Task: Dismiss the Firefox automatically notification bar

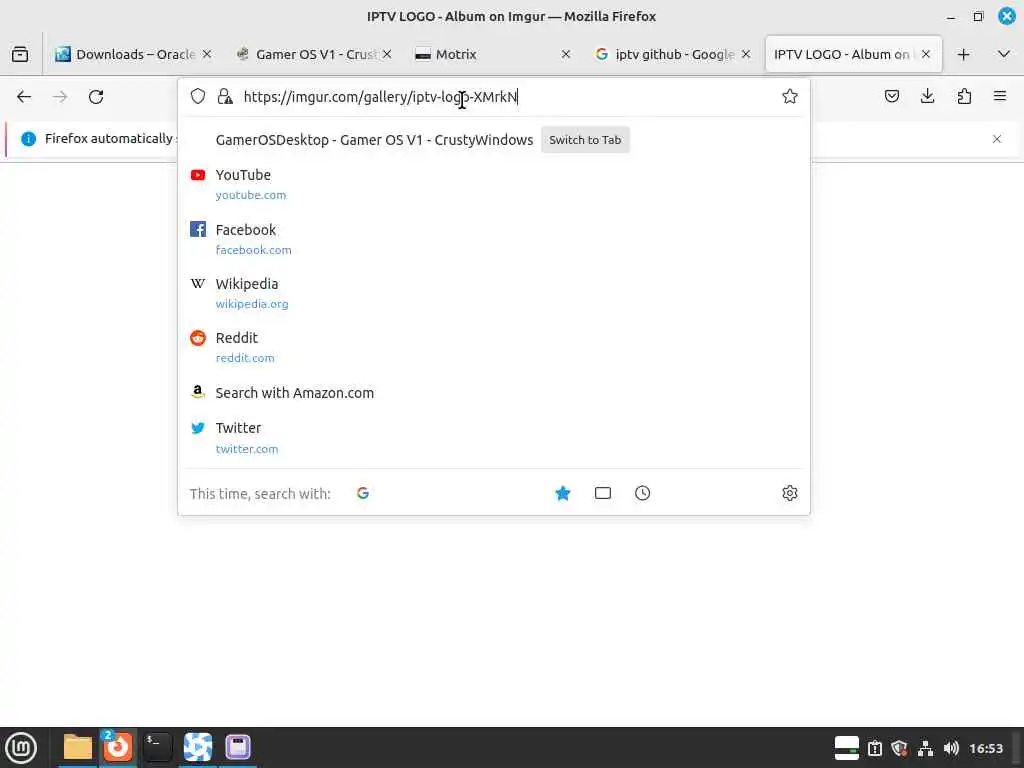Action: pos(997,139)
